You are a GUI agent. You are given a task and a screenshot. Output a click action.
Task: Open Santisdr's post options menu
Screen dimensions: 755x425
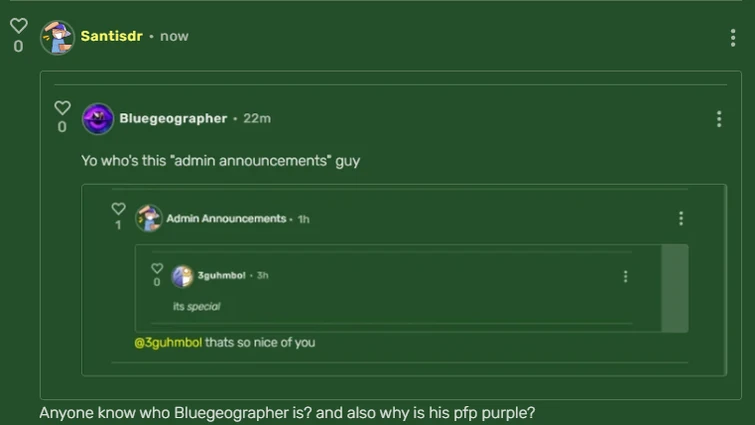733,38
